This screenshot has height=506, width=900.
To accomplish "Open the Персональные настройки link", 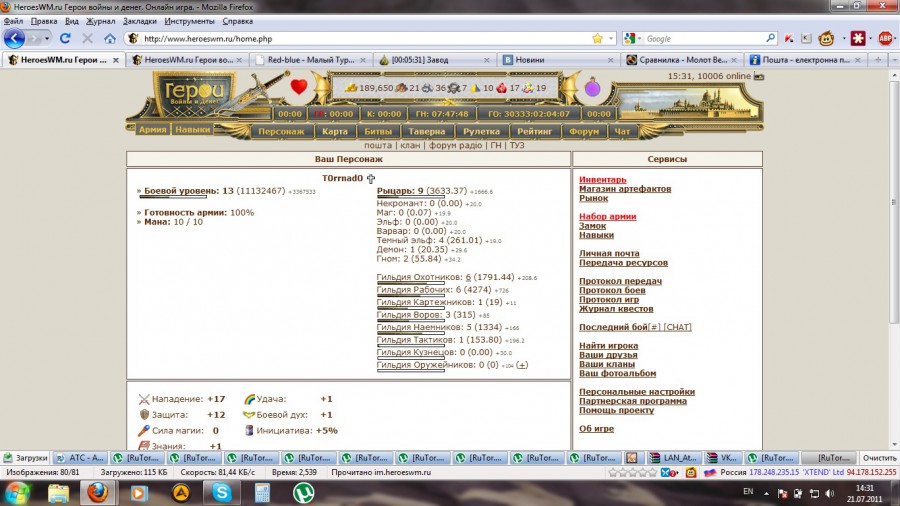I will click(637, 392).
